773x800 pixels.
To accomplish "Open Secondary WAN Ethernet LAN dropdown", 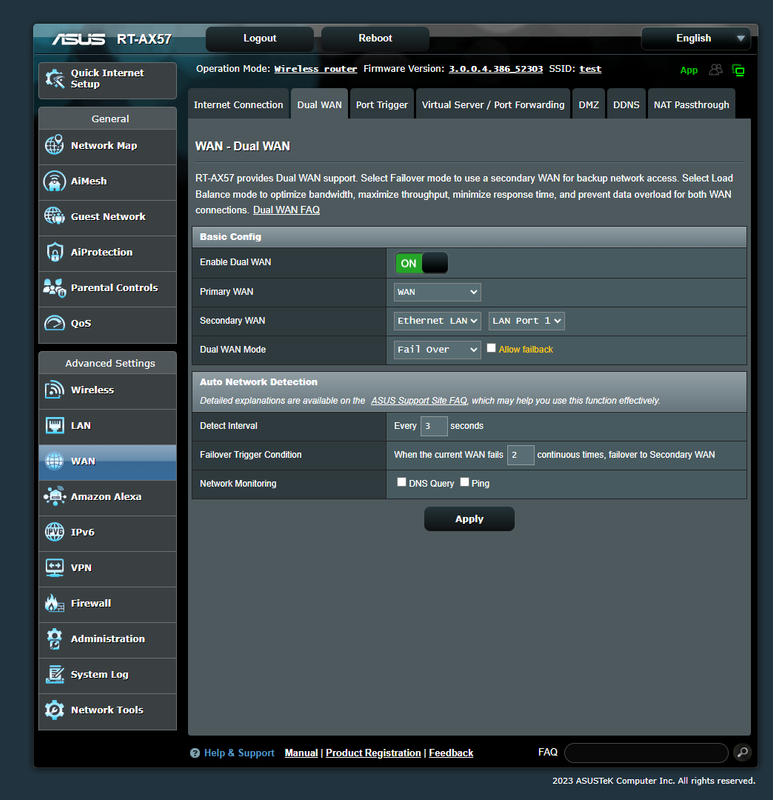I will (x=437, y=321).
